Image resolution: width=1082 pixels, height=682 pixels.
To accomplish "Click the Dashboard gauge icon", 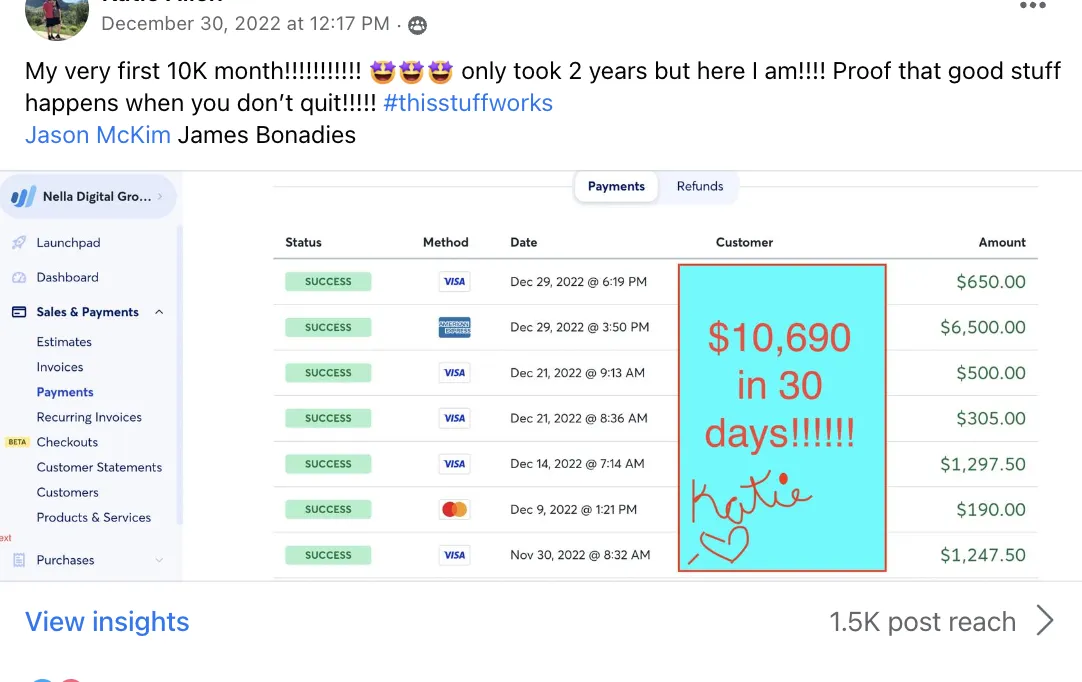I will pyautogui.click(x=19, y=277).
